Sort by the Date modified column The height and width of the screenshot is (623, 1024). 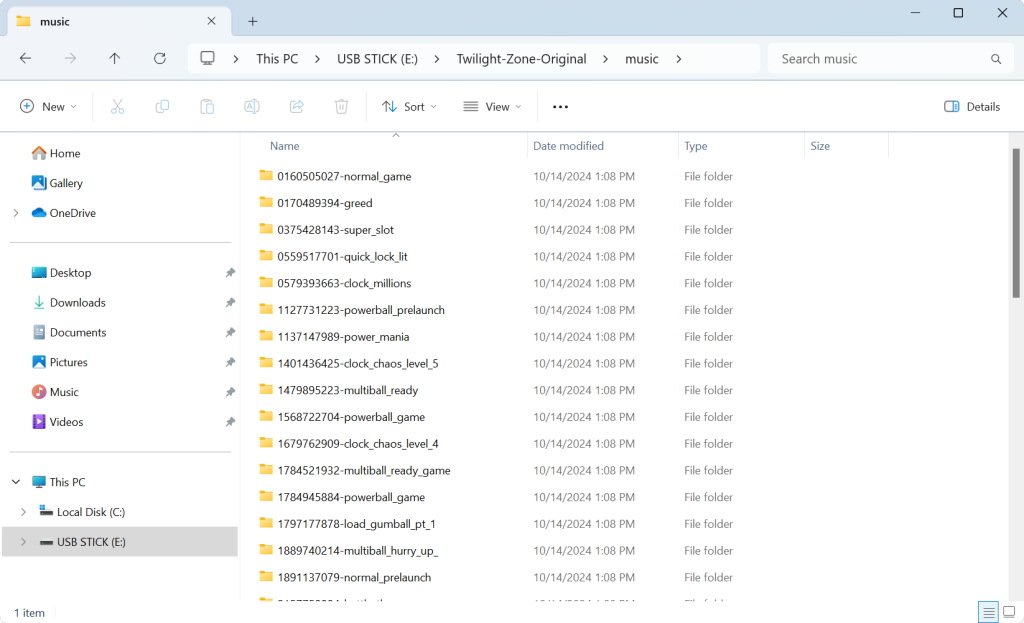point(603,146)
